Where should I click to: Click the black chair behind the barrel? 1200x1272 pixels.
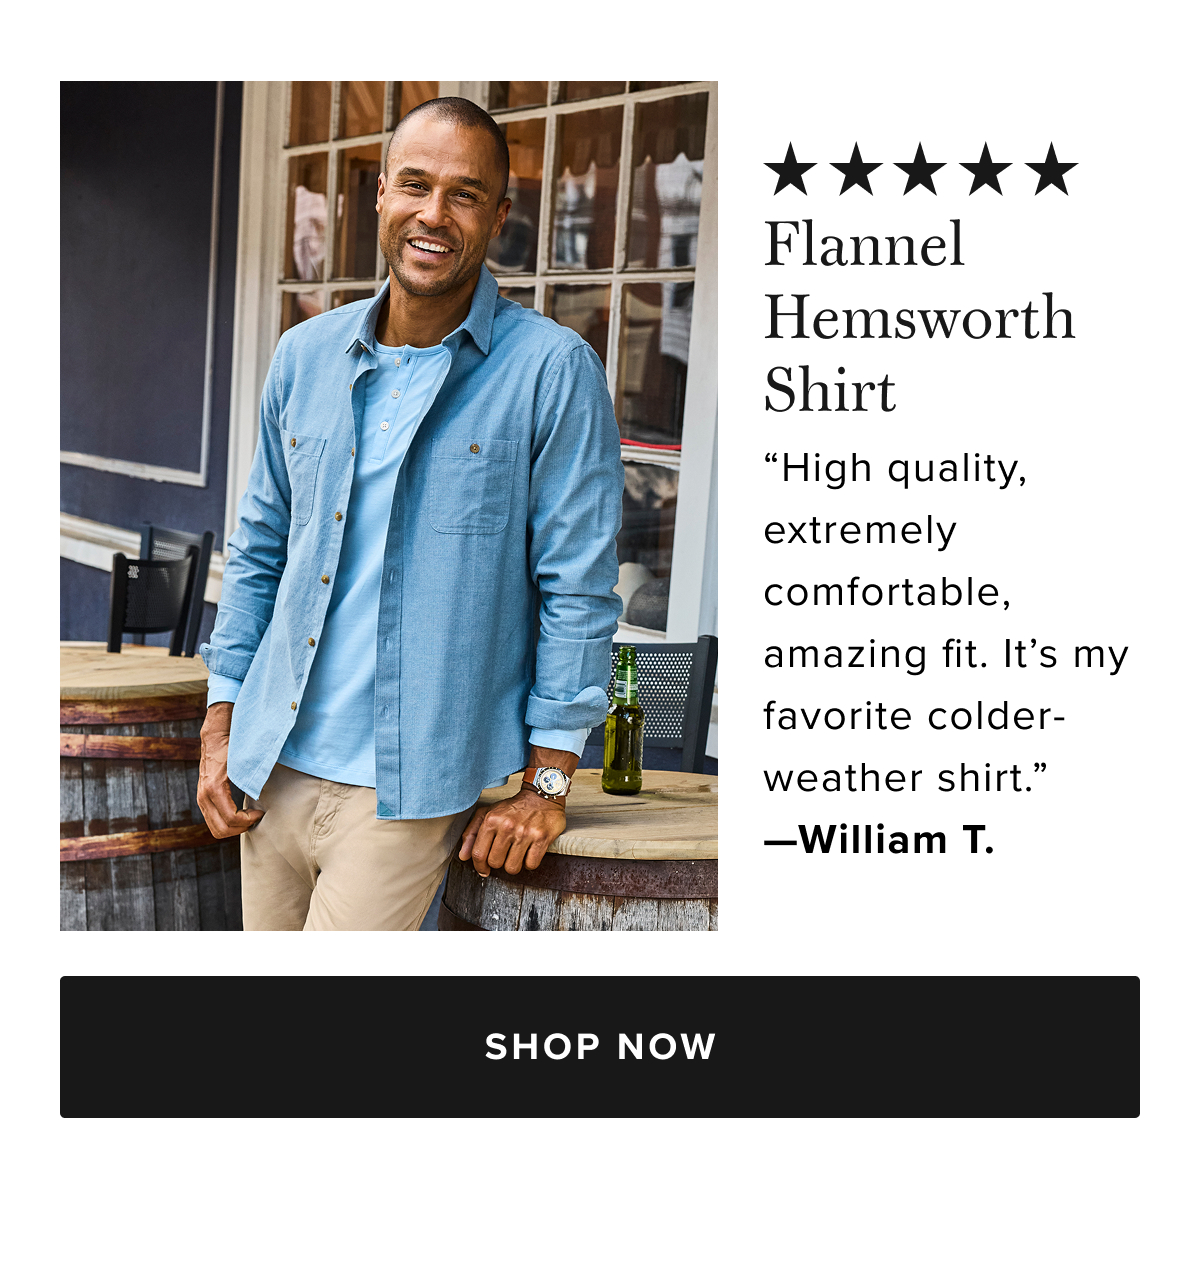160,590
